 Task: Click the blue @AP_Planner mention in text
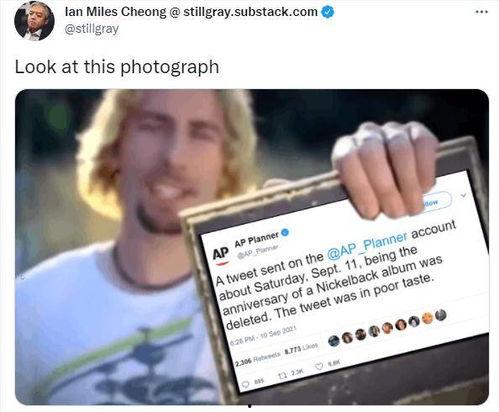[x=367, y=246]
